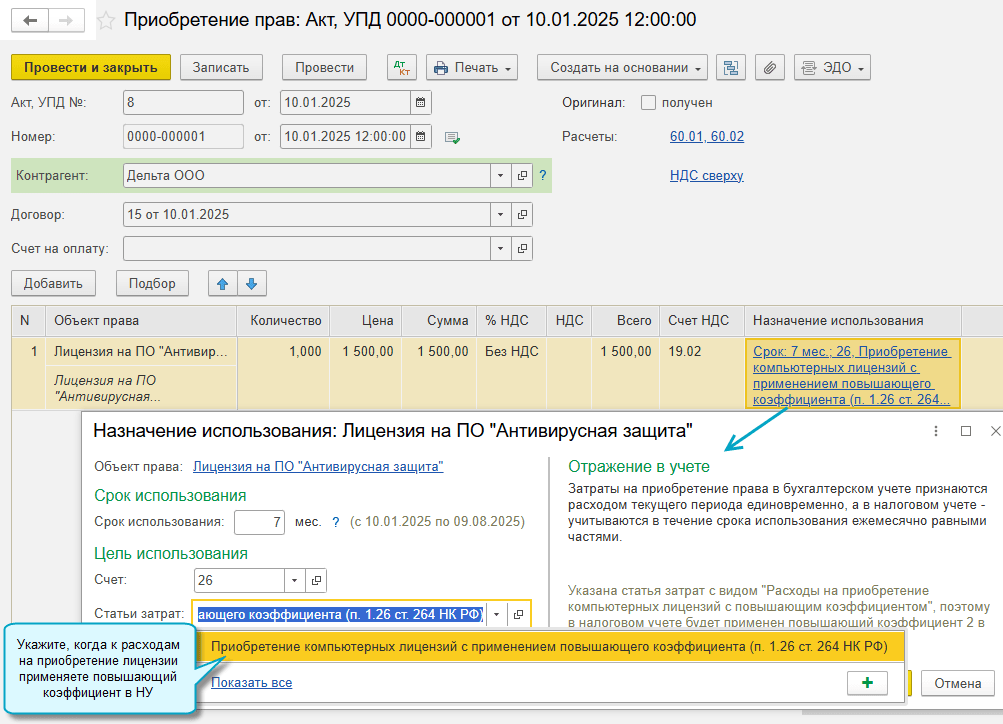This screenshot has width=1003, height=724.
Task: Open Создать на основании menu
Action: [x=623, y=68]
